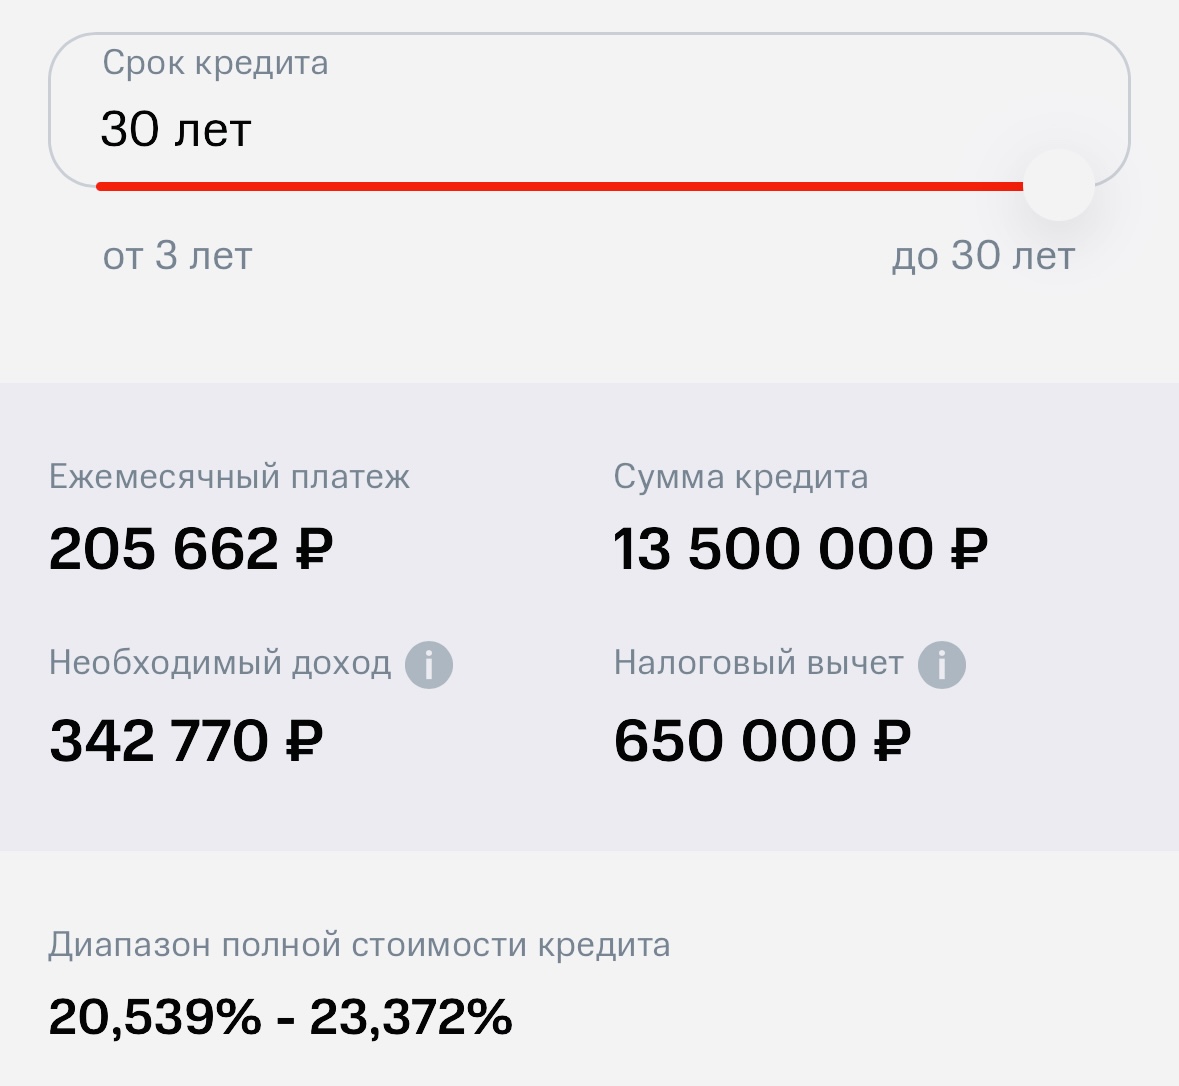Select the 650 000 ₽ tax deduction
The height and width of the screenshot is (1086, 1179).
click(762, 741)
